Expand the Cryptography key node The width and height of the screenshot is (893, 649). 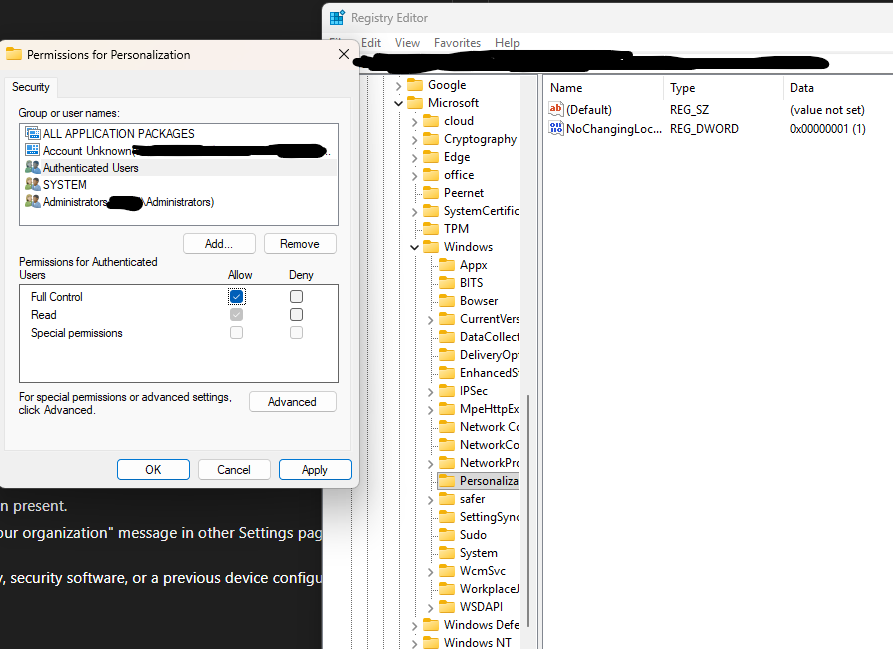click(414, 140)
